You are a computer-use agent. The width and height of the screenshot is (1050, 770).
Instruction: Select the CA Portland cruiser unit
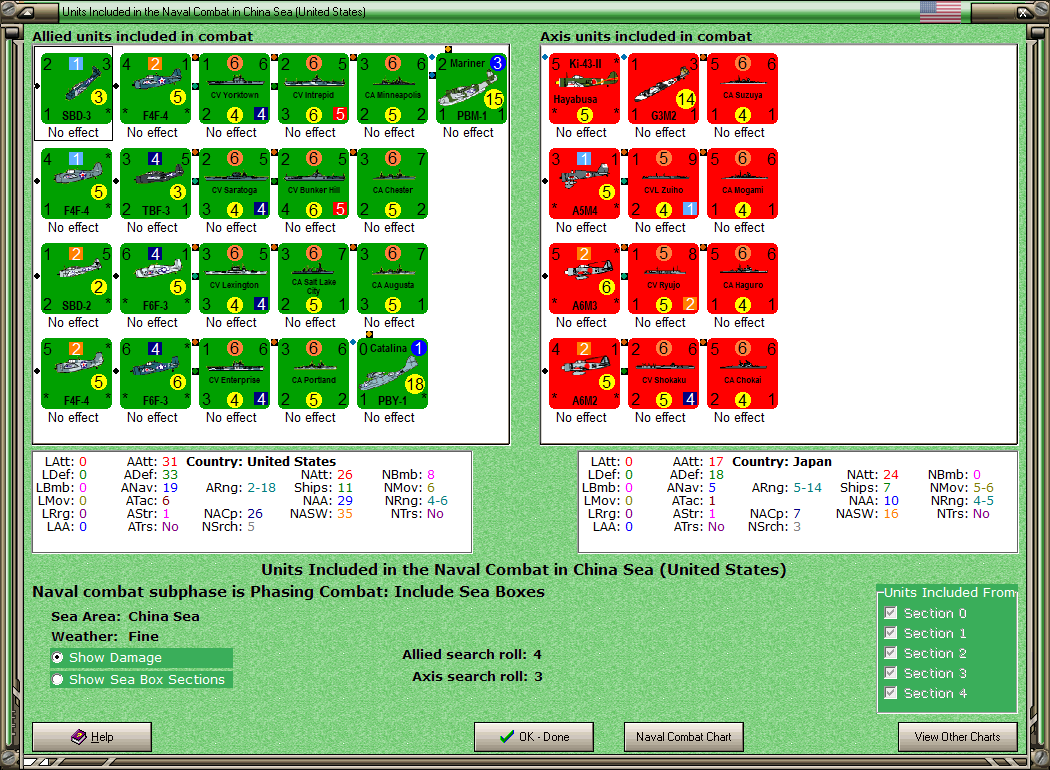point(313,374)
